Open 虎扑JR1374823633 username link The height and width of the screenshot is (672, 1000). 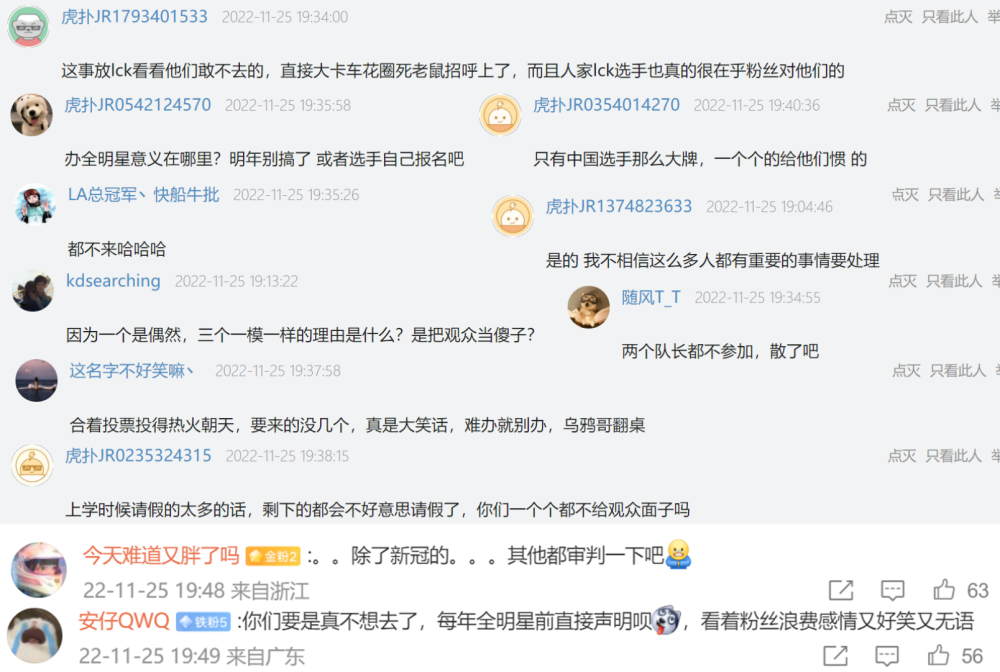tap(619, 207)
